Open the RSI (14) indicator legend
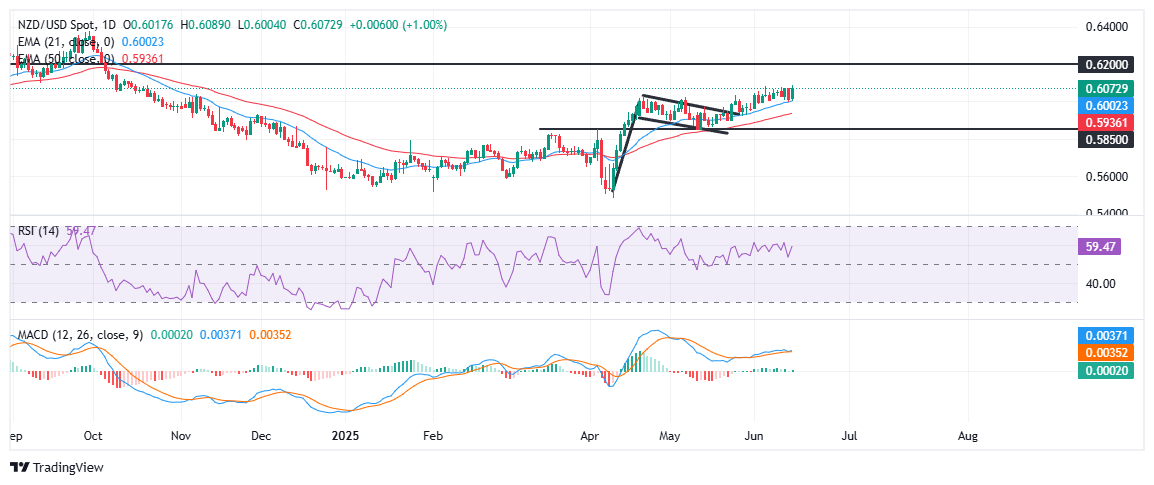This screenshot has width=1154, height=485. (36, 231)
